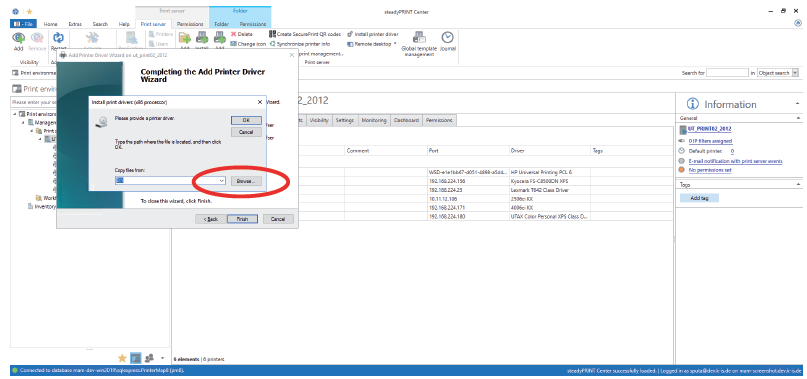Collapse the Print environment tree root
The image size is (807, 379).
(x=14, y=114)
